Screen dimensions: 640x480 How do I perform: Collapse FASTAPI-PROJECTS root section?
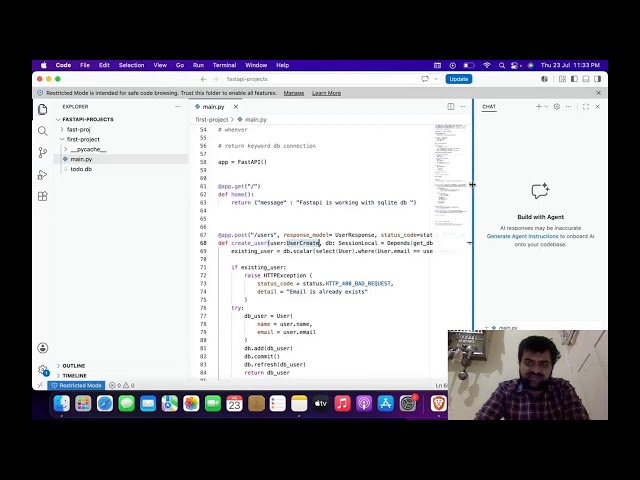[x=58, y=120]
